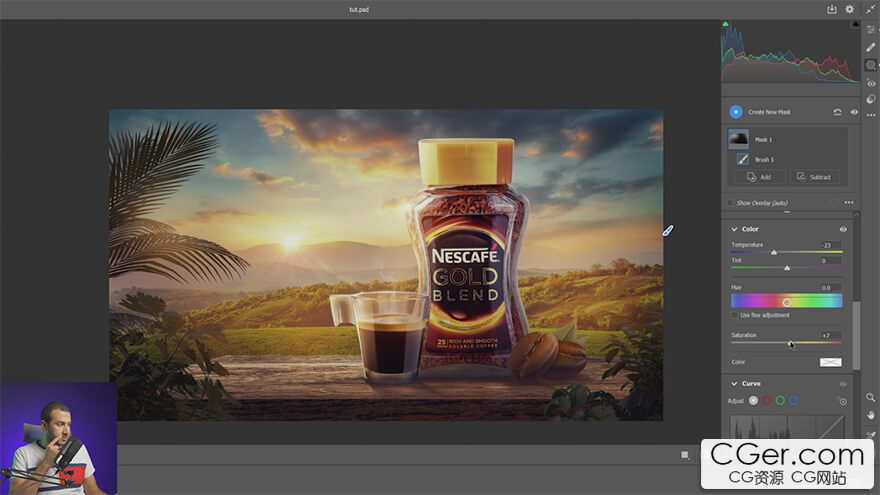880x495 pixels.
Task: Click the Temperature value field
Action: click(x=830, y=245)
